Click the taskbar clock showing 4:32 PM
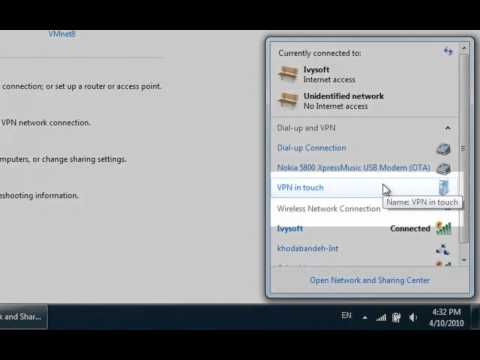Viewport: 480px width, 360px height. coord(446,317)
